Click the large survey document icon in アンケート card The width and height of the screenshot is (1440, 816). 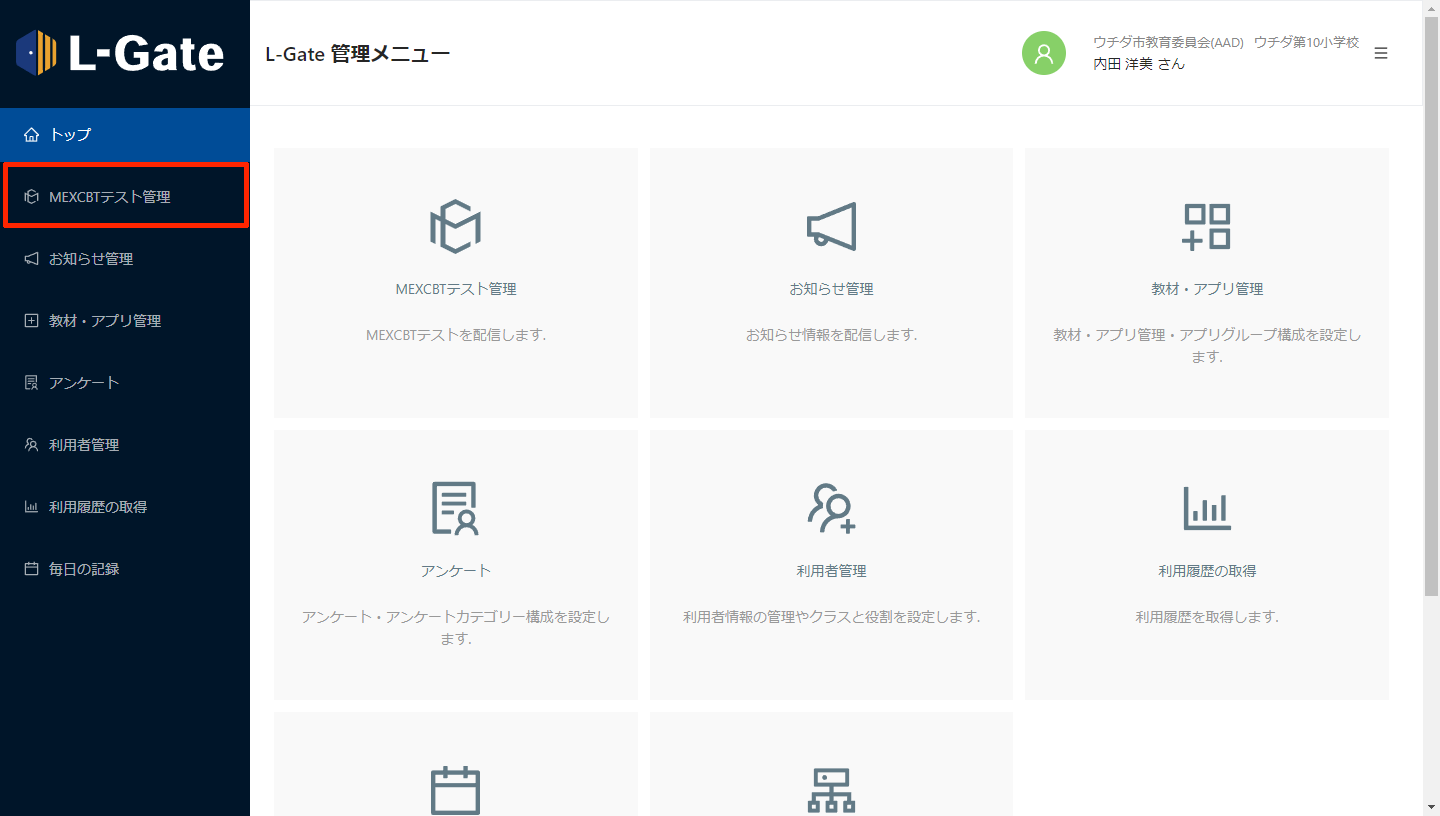point(456,508)
